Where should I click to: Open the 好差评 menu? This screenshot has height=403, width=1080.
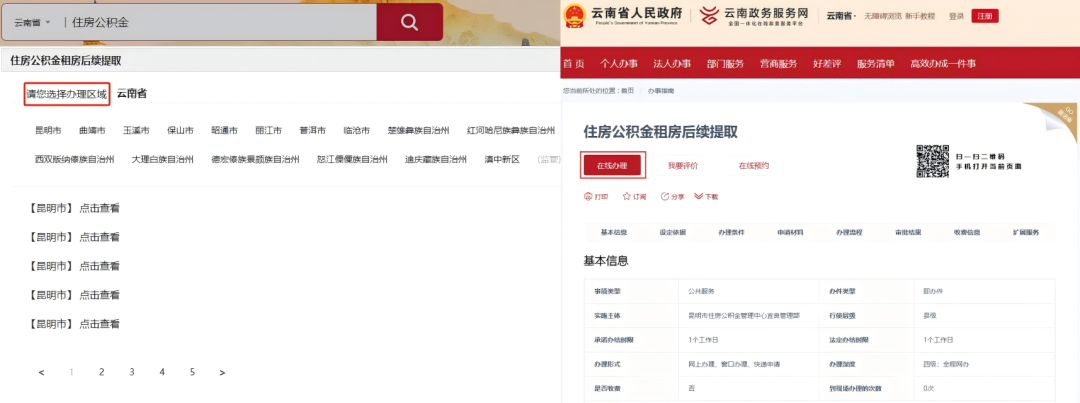coord(827,64)
